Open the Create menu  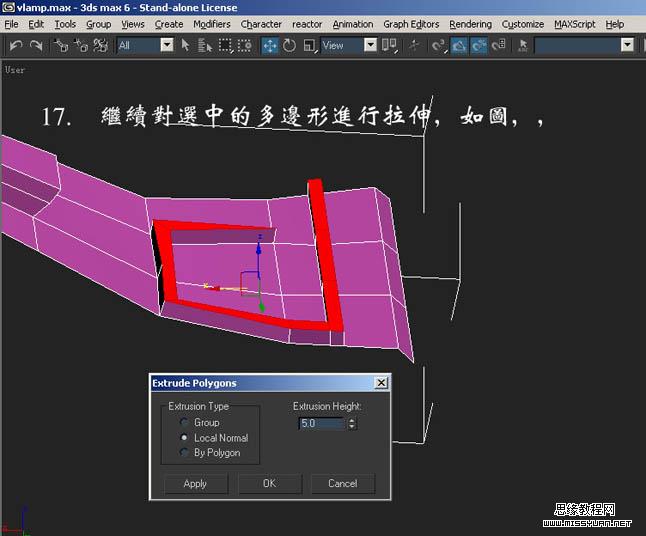click(169, 24)
